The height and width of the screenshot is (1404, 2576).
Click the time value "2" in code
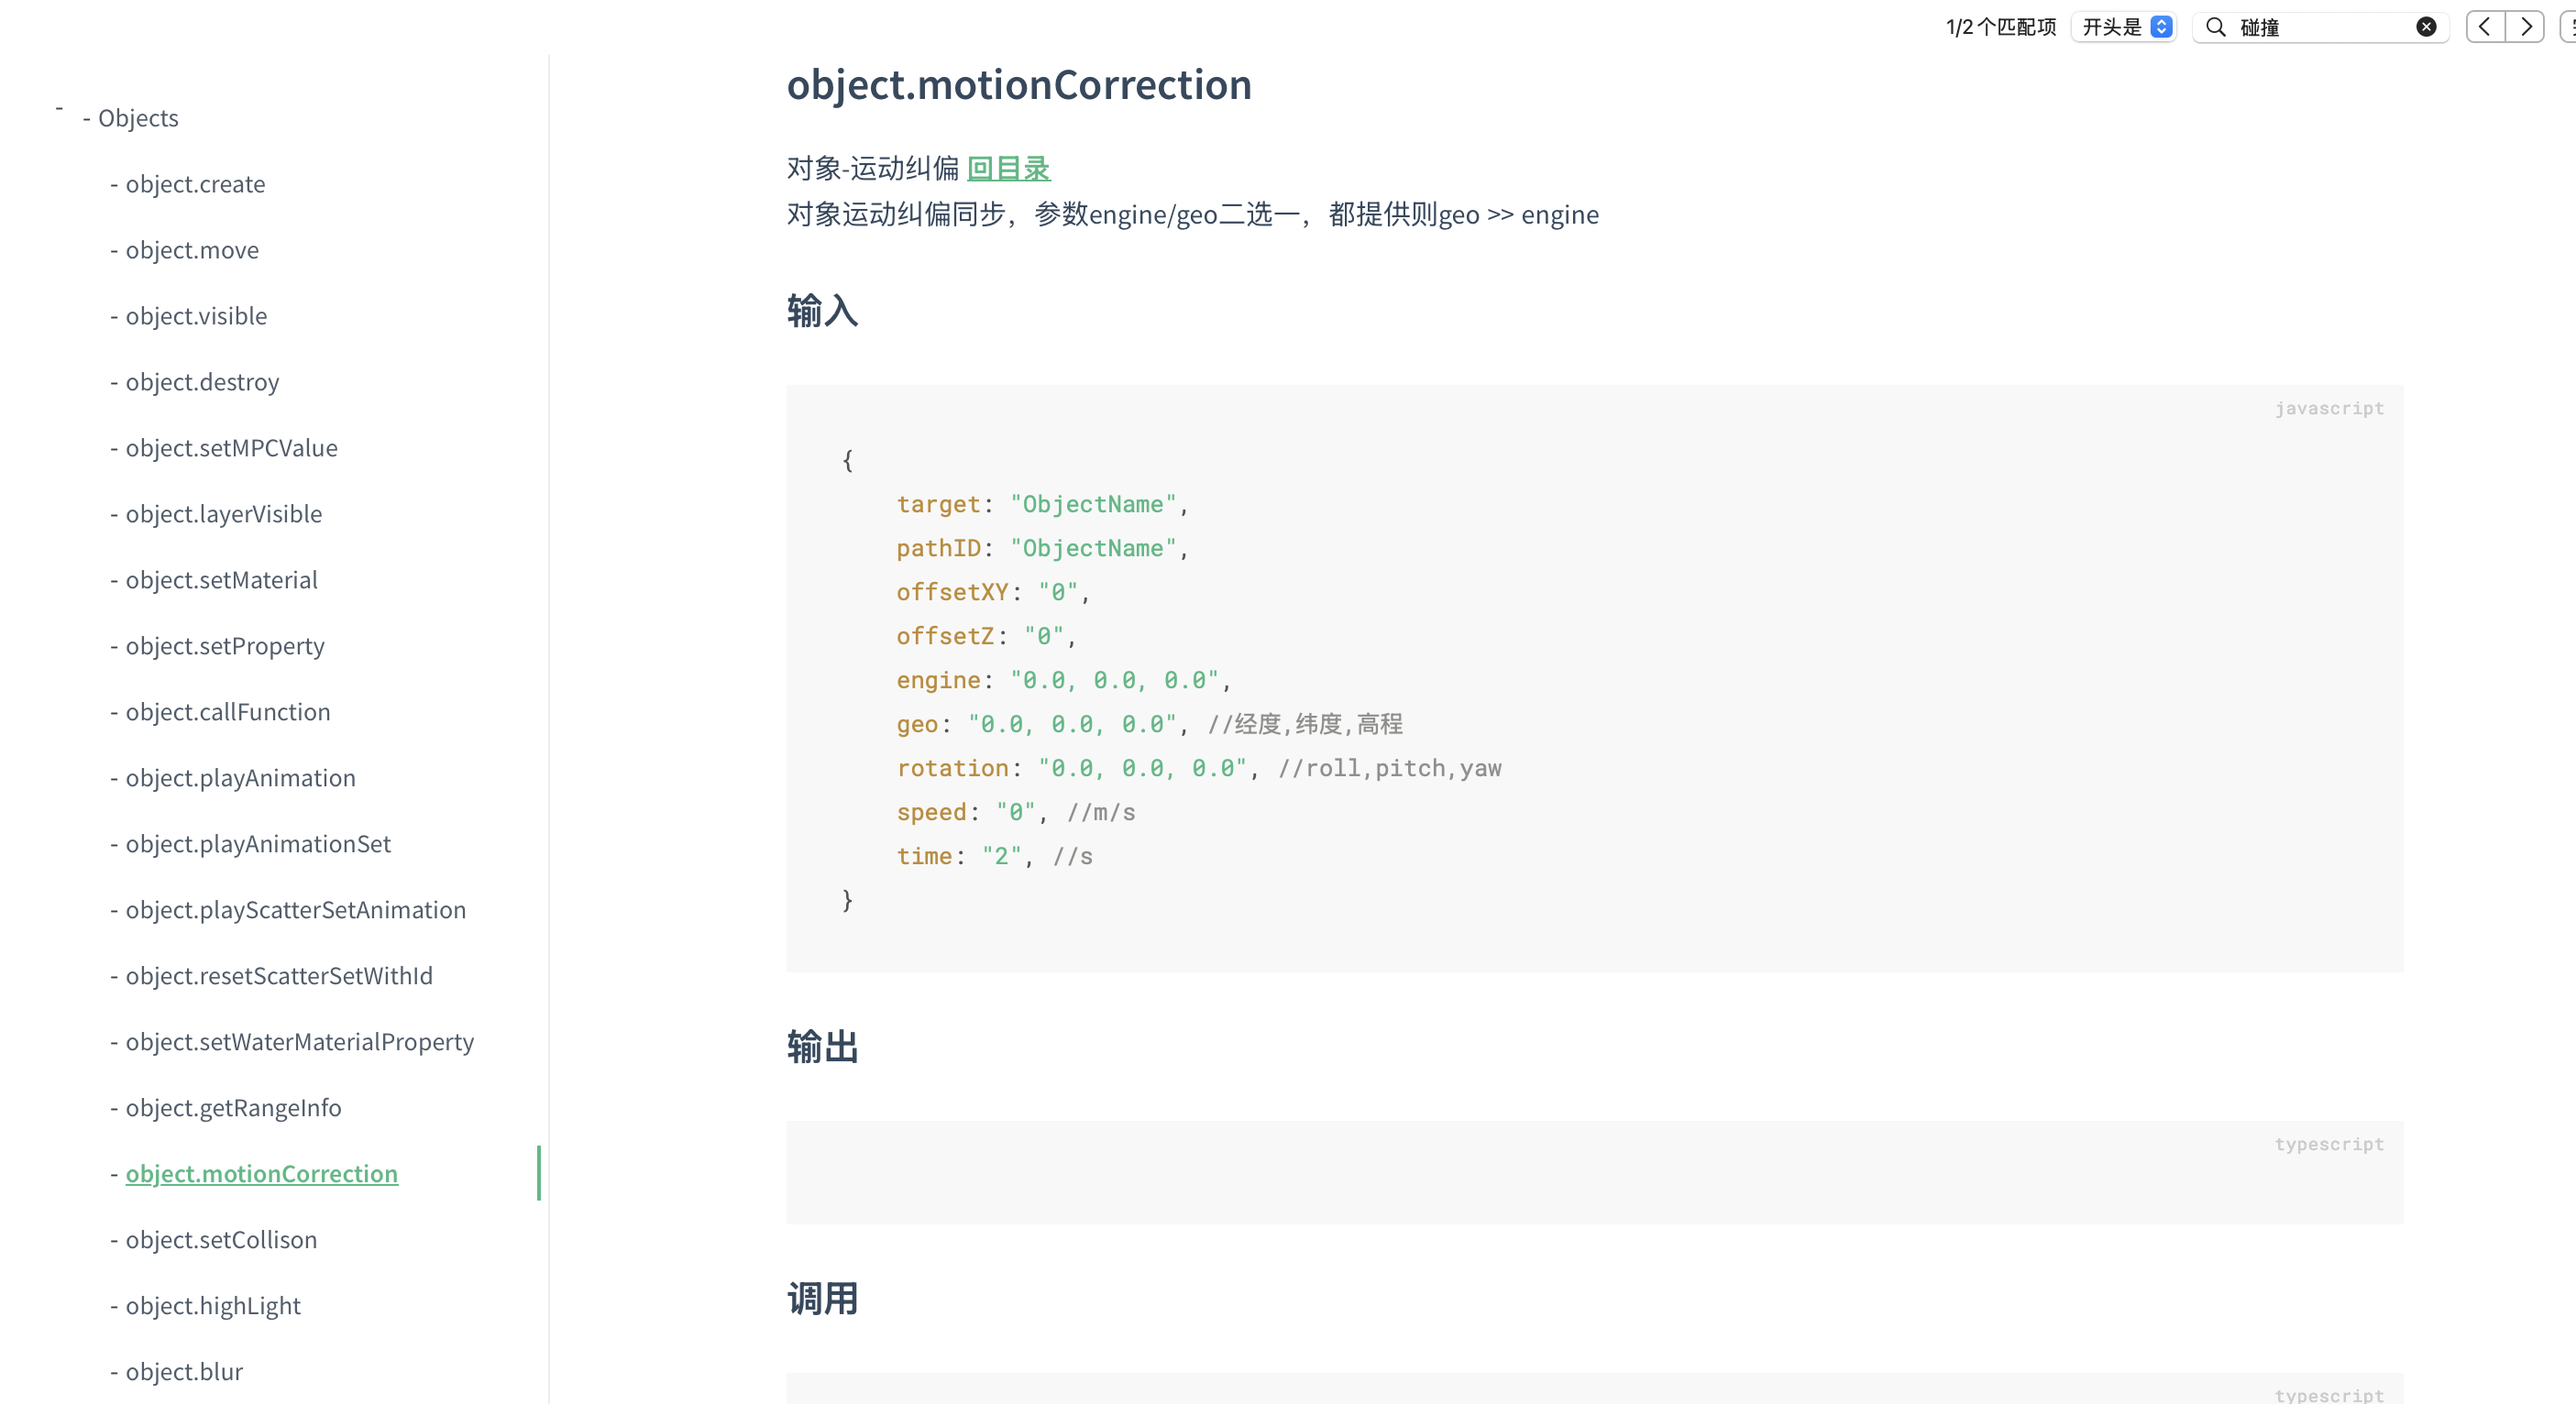click(x=1001, y=856)
